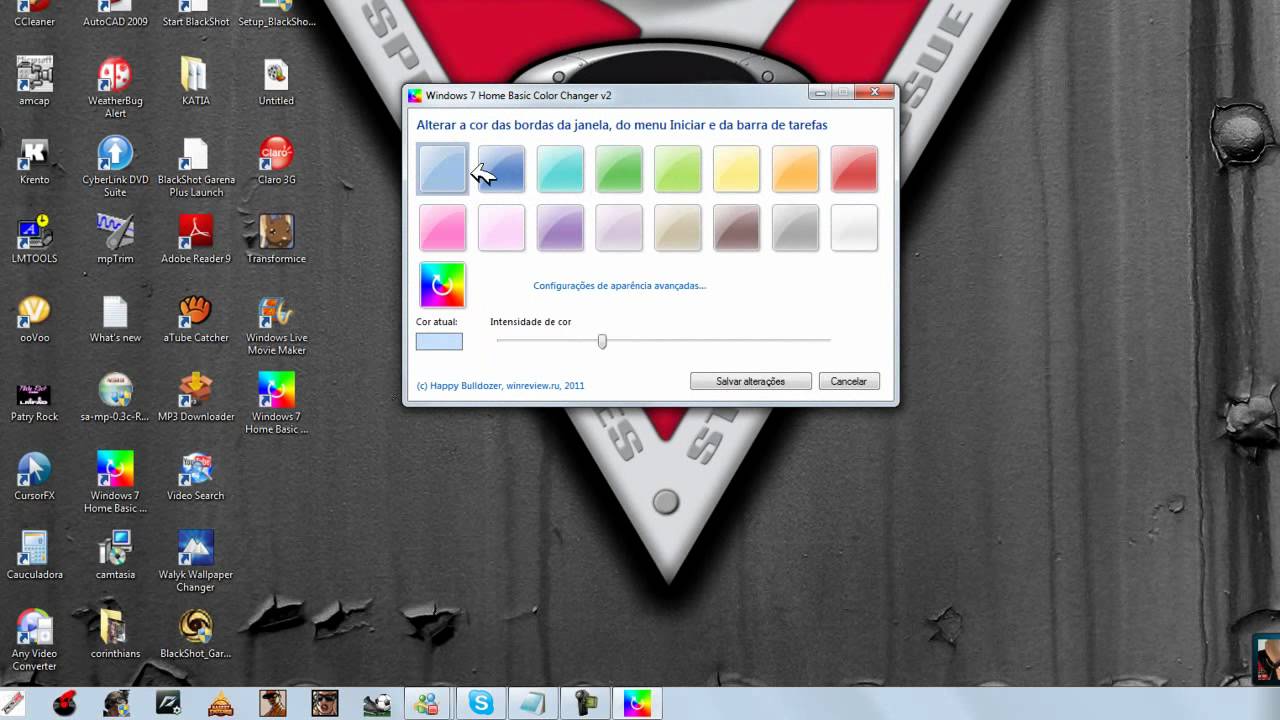Screen dimensions: 1280x720
Task: Select the Untitled file on desktop
Action: point(276,81)
